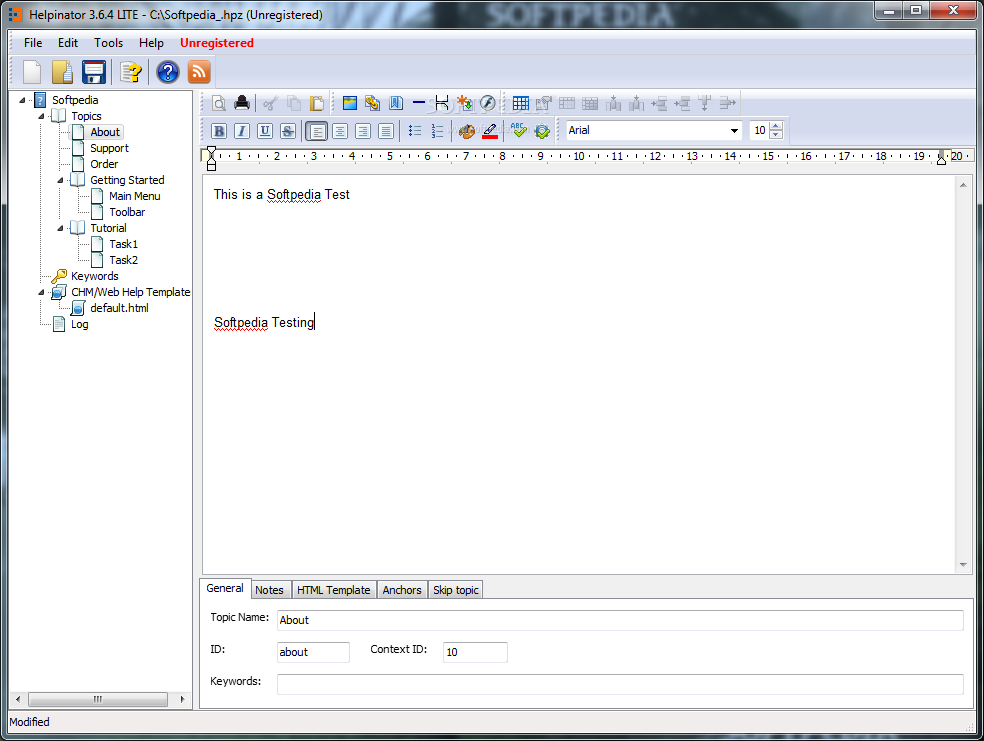Click the orange RSS feed icon
Image resolution: width=984 pixels, height=741 pixels.
(199, 72)
